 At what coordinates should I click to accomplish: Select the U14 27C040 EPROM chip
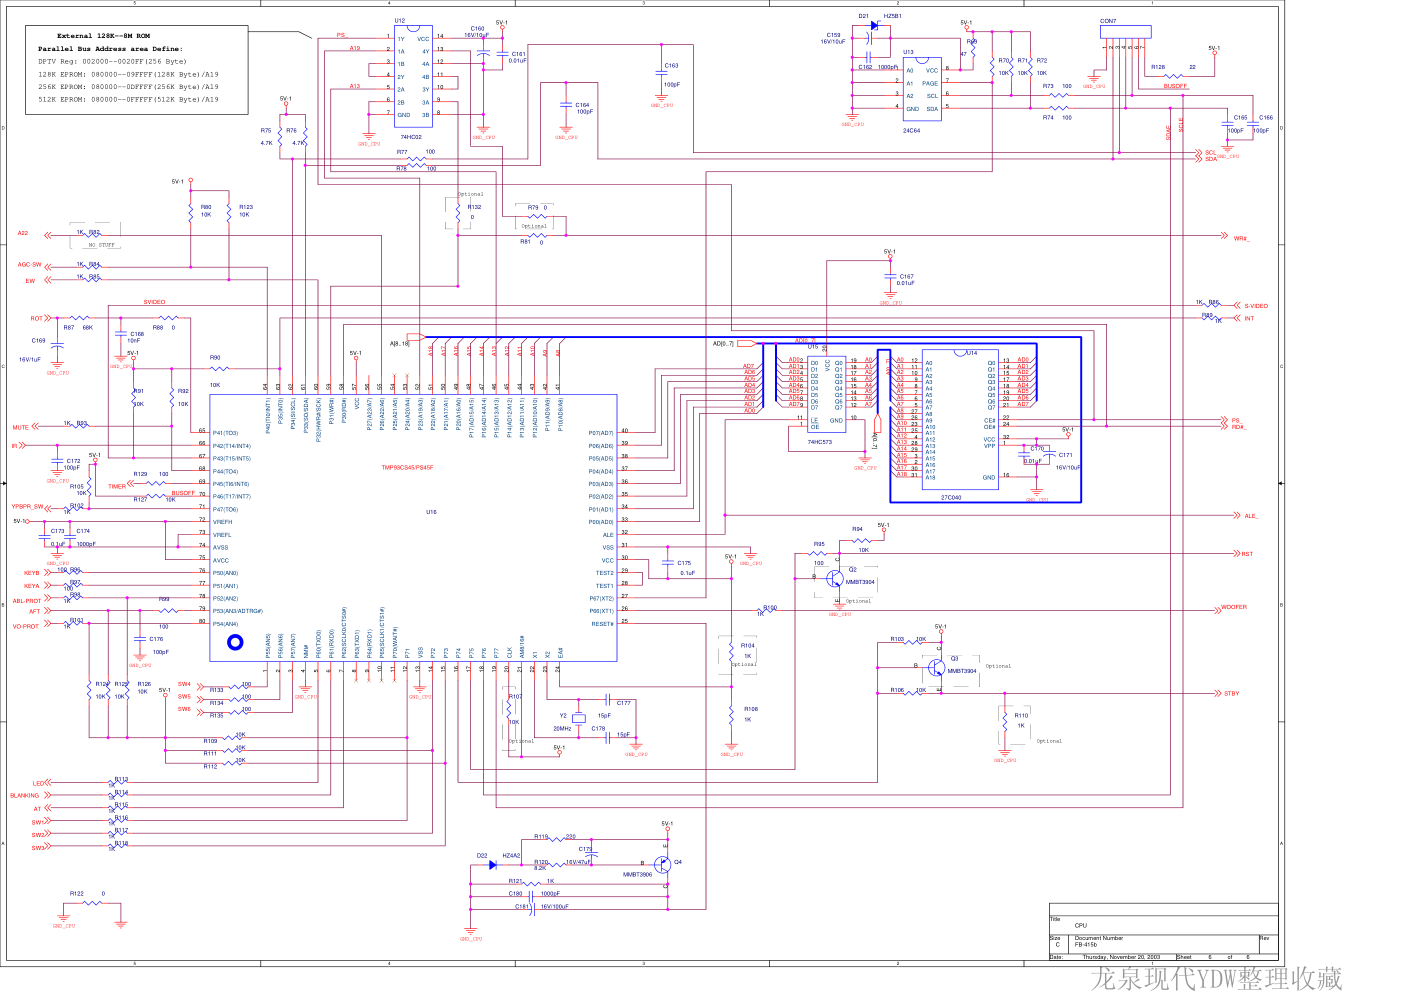tap(959, 420)
